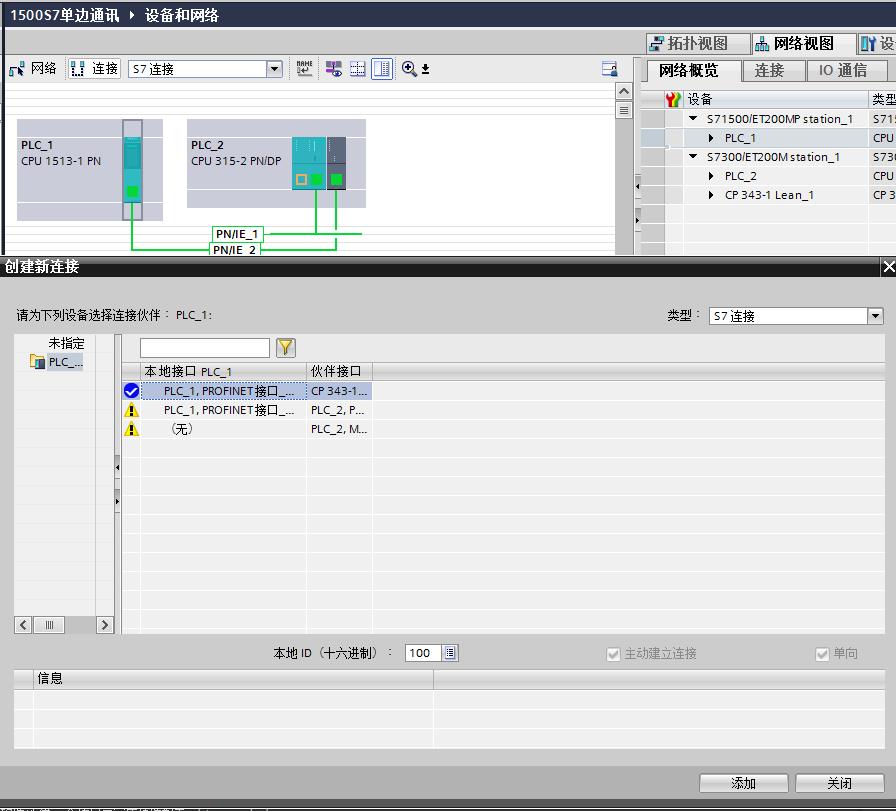The image size is (896, 811).
Task: Select partner interface PLC_2, M... cell
Action: (339, 429)
